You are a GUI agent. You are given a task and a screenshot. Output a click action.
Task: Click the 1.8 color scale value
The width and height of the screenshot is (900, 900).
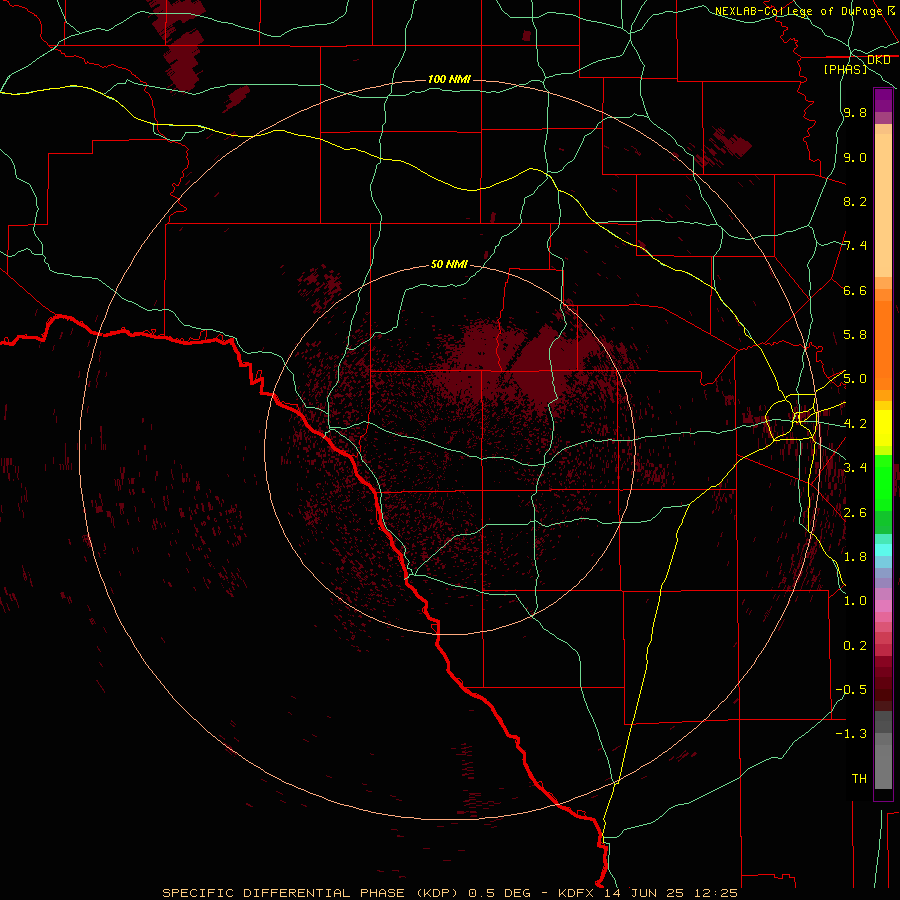(x=855, y=557)
